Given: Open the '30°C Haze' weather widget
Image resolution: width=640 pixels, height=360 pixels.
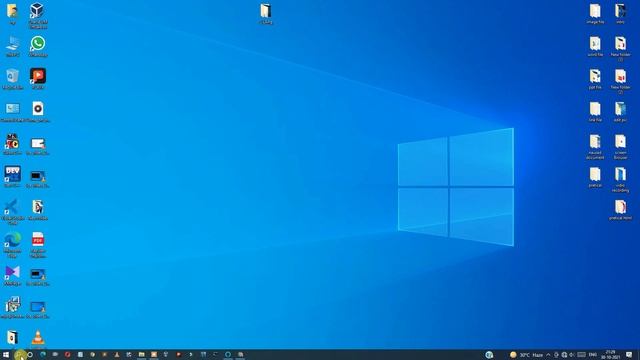Looking at the screenshot, I should click(x=527, y=355).
